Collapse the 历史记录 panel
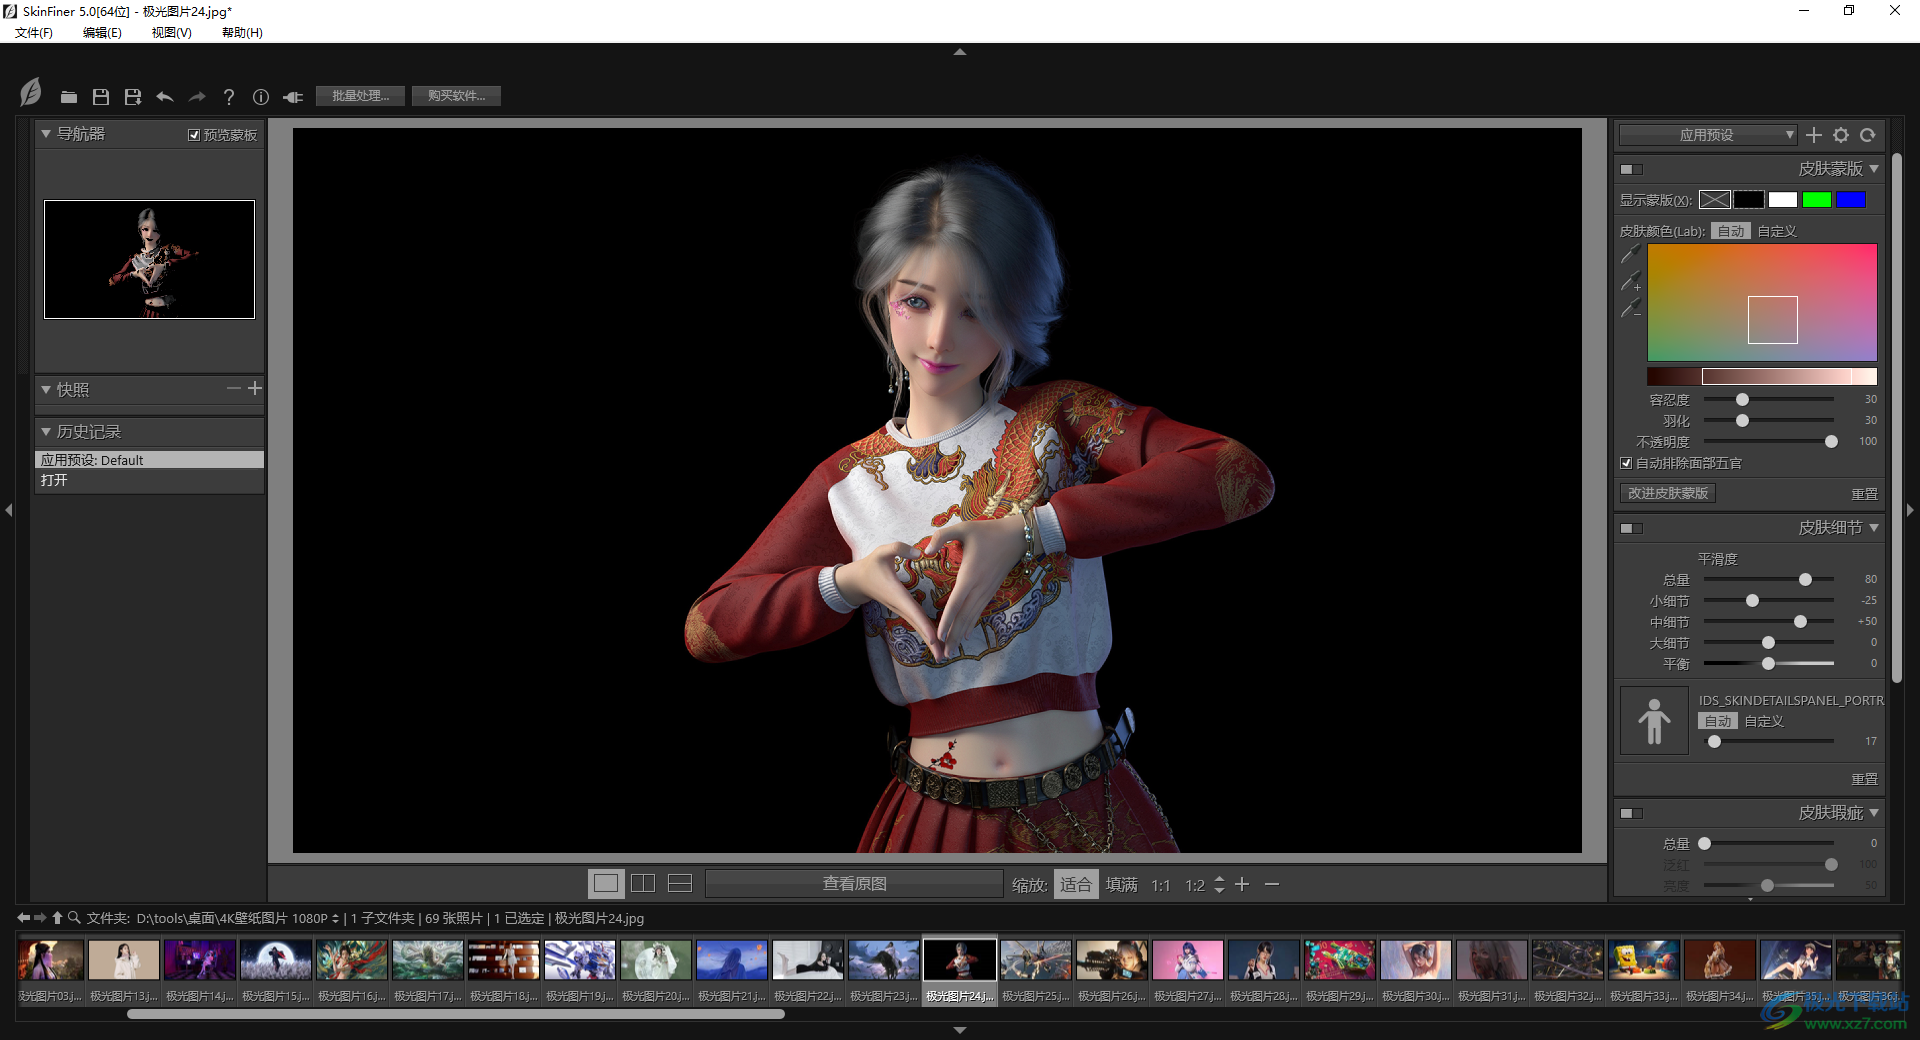 click(x=46, y=431)
